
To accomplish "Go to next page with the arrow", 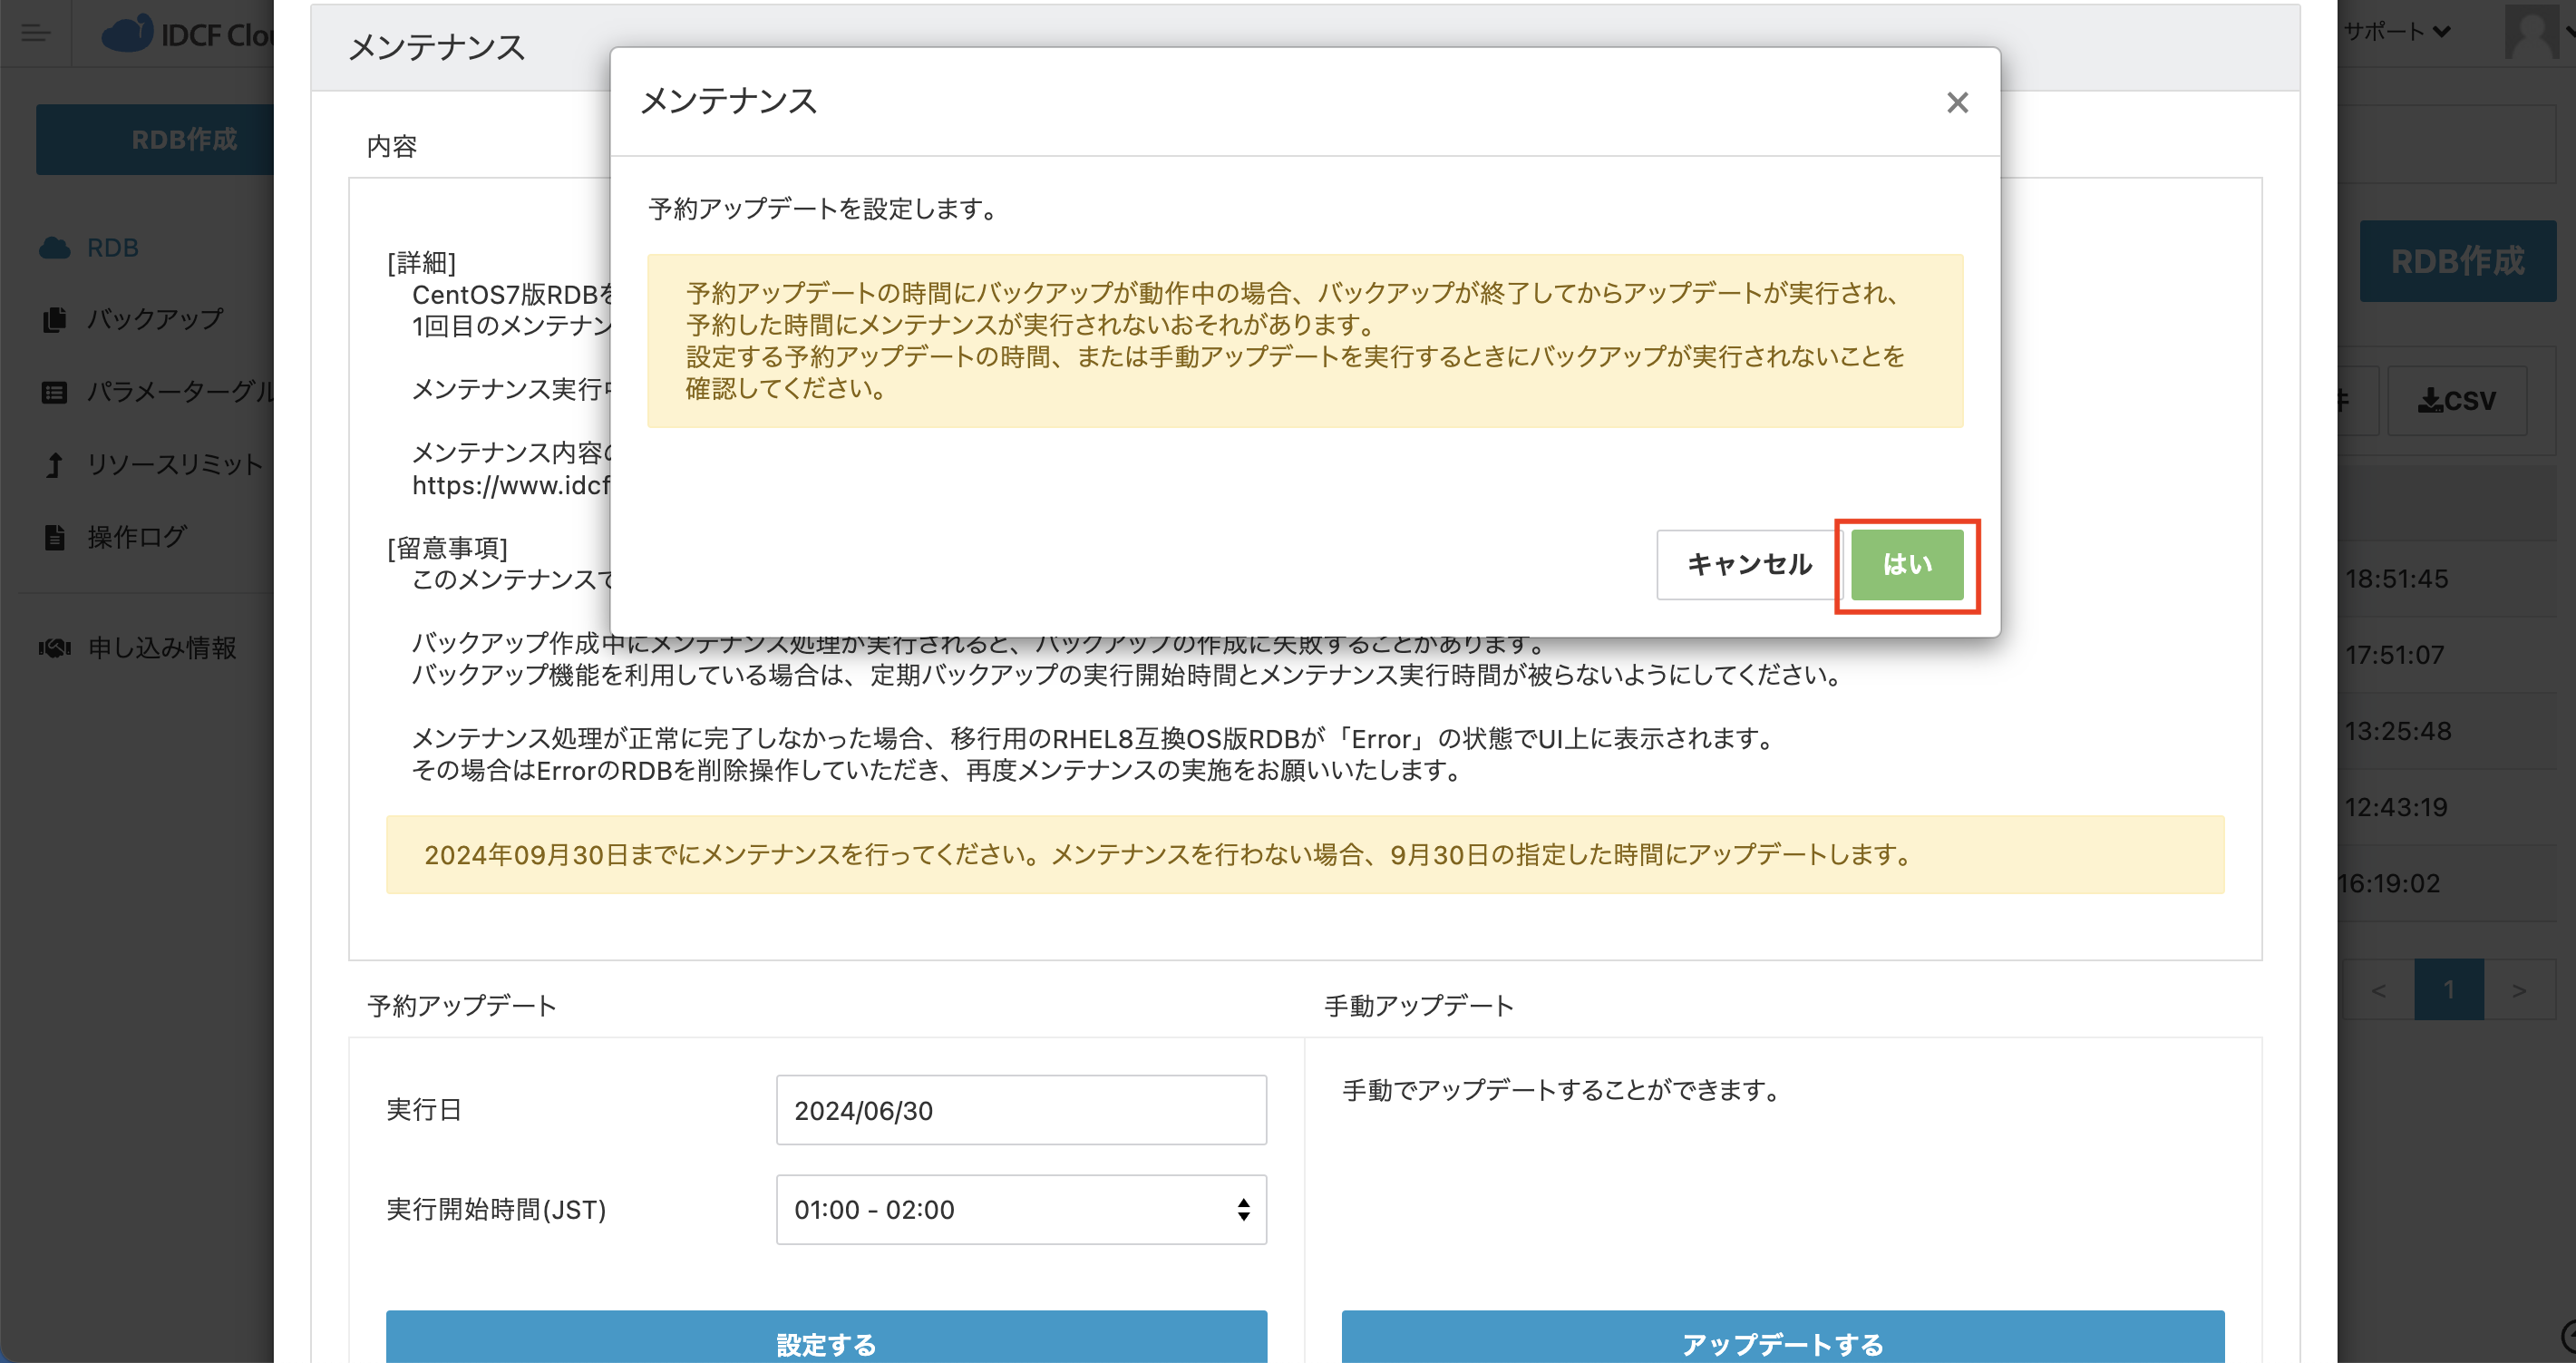I will (x=2518, y=990).
